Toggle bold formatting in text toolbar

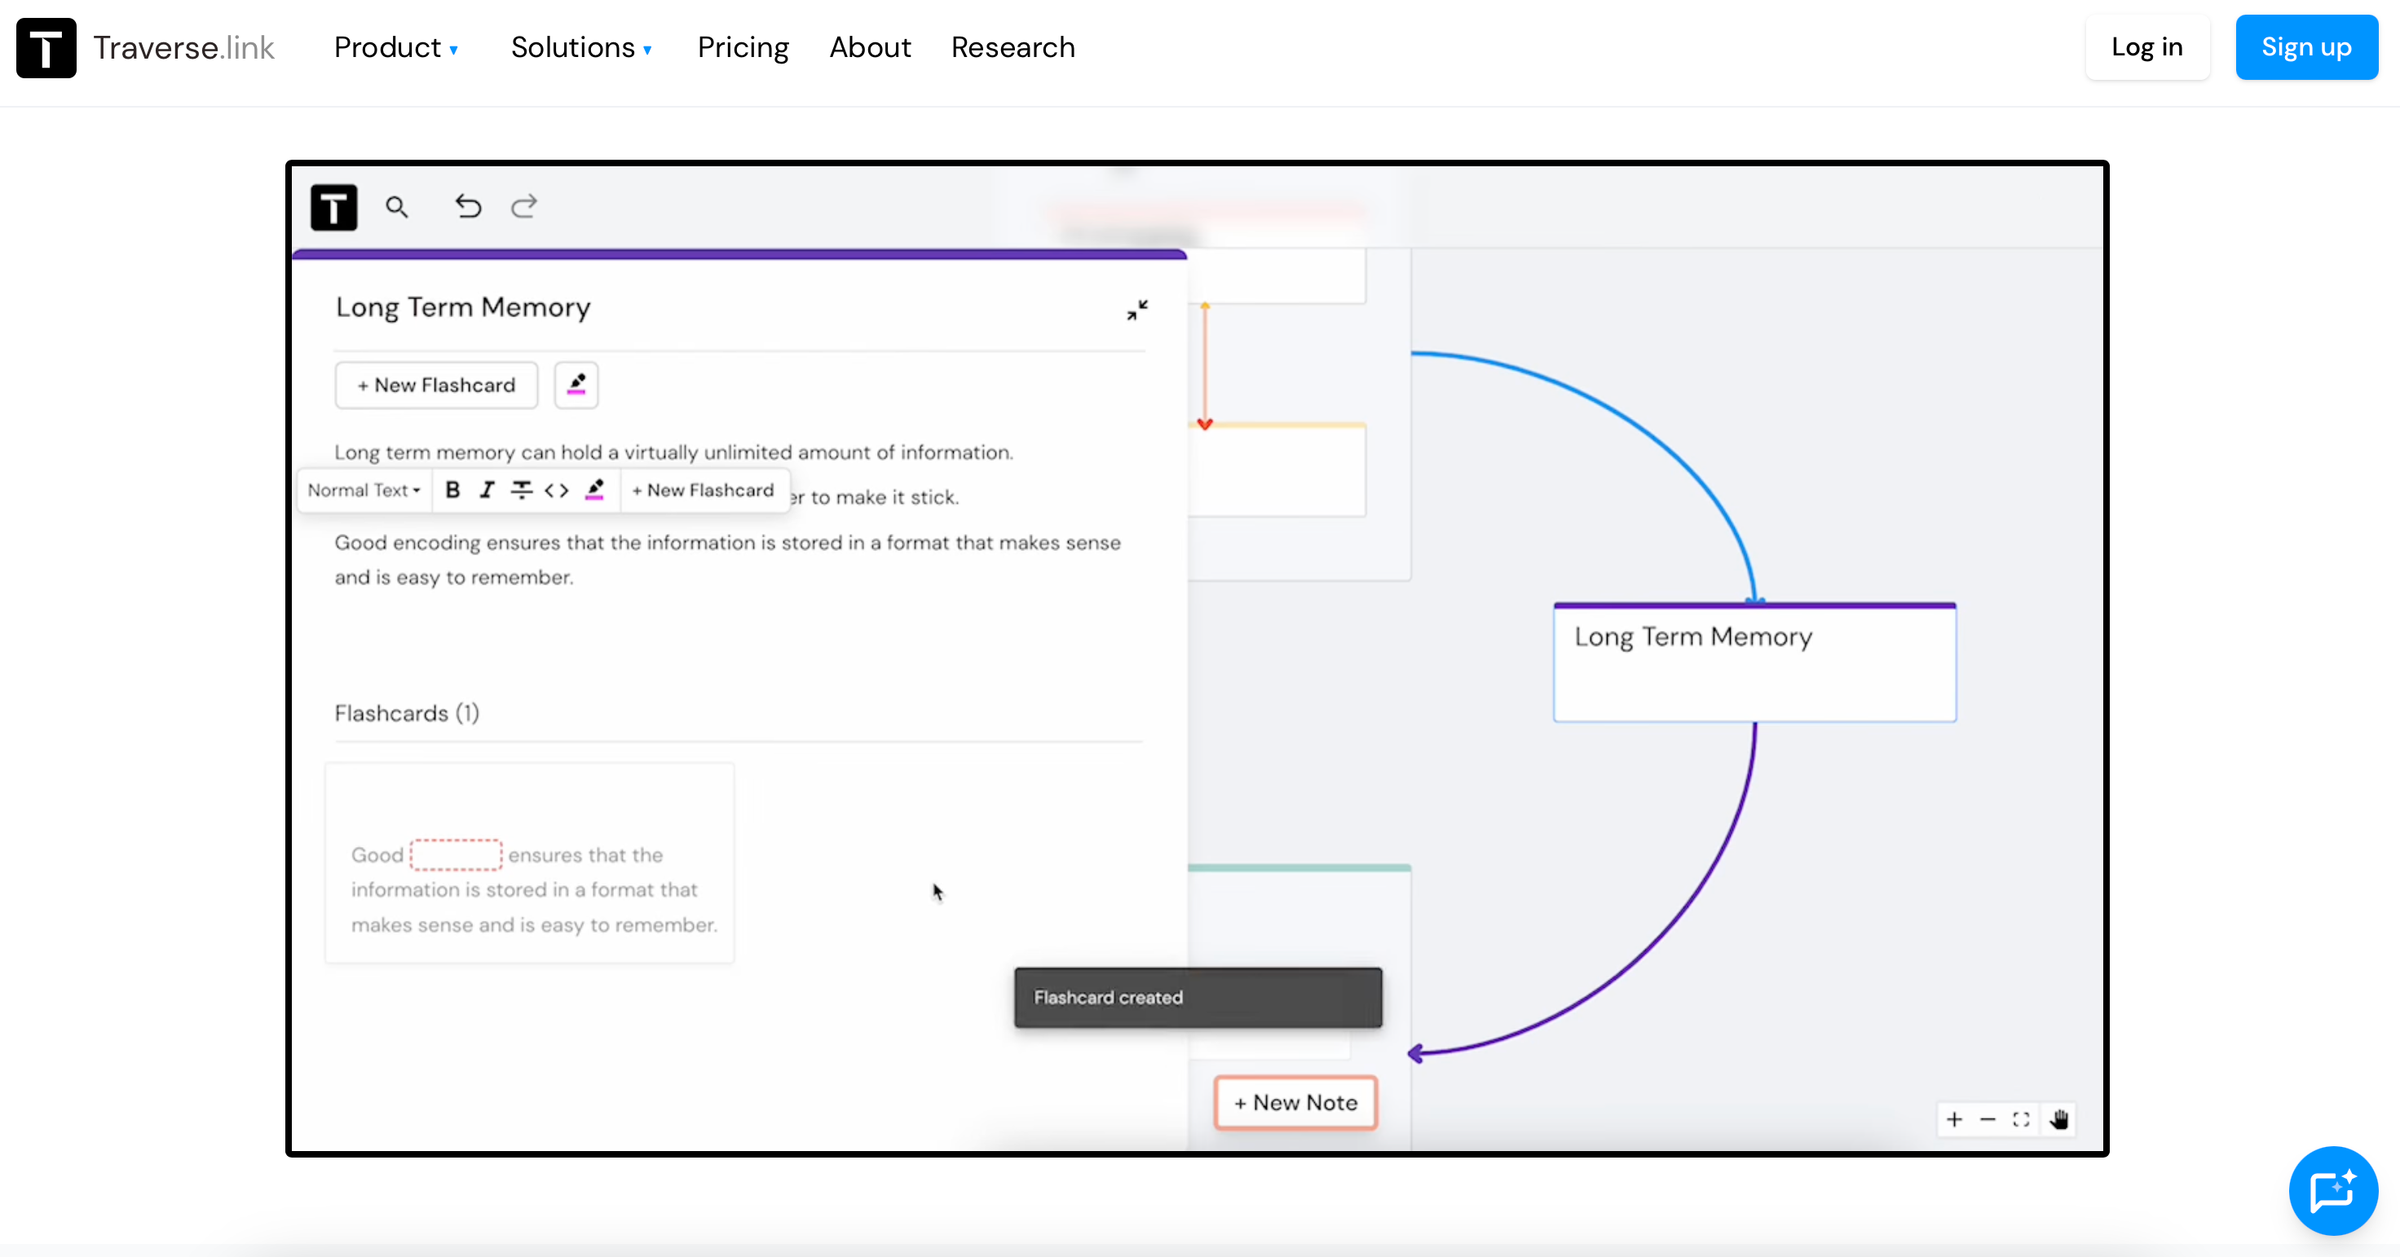point(453,490)
